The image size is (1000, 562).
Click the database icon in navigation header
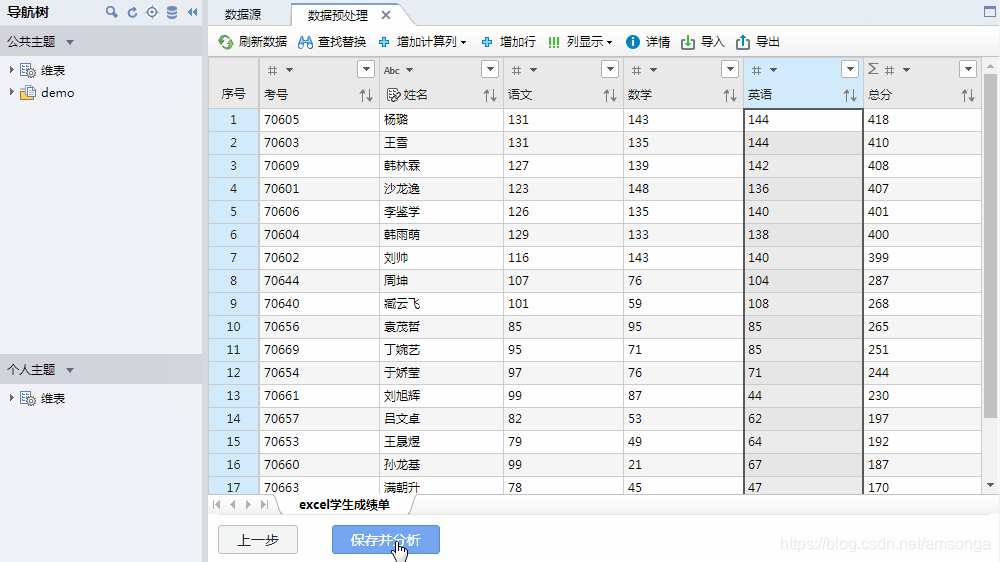pos(172,12)
